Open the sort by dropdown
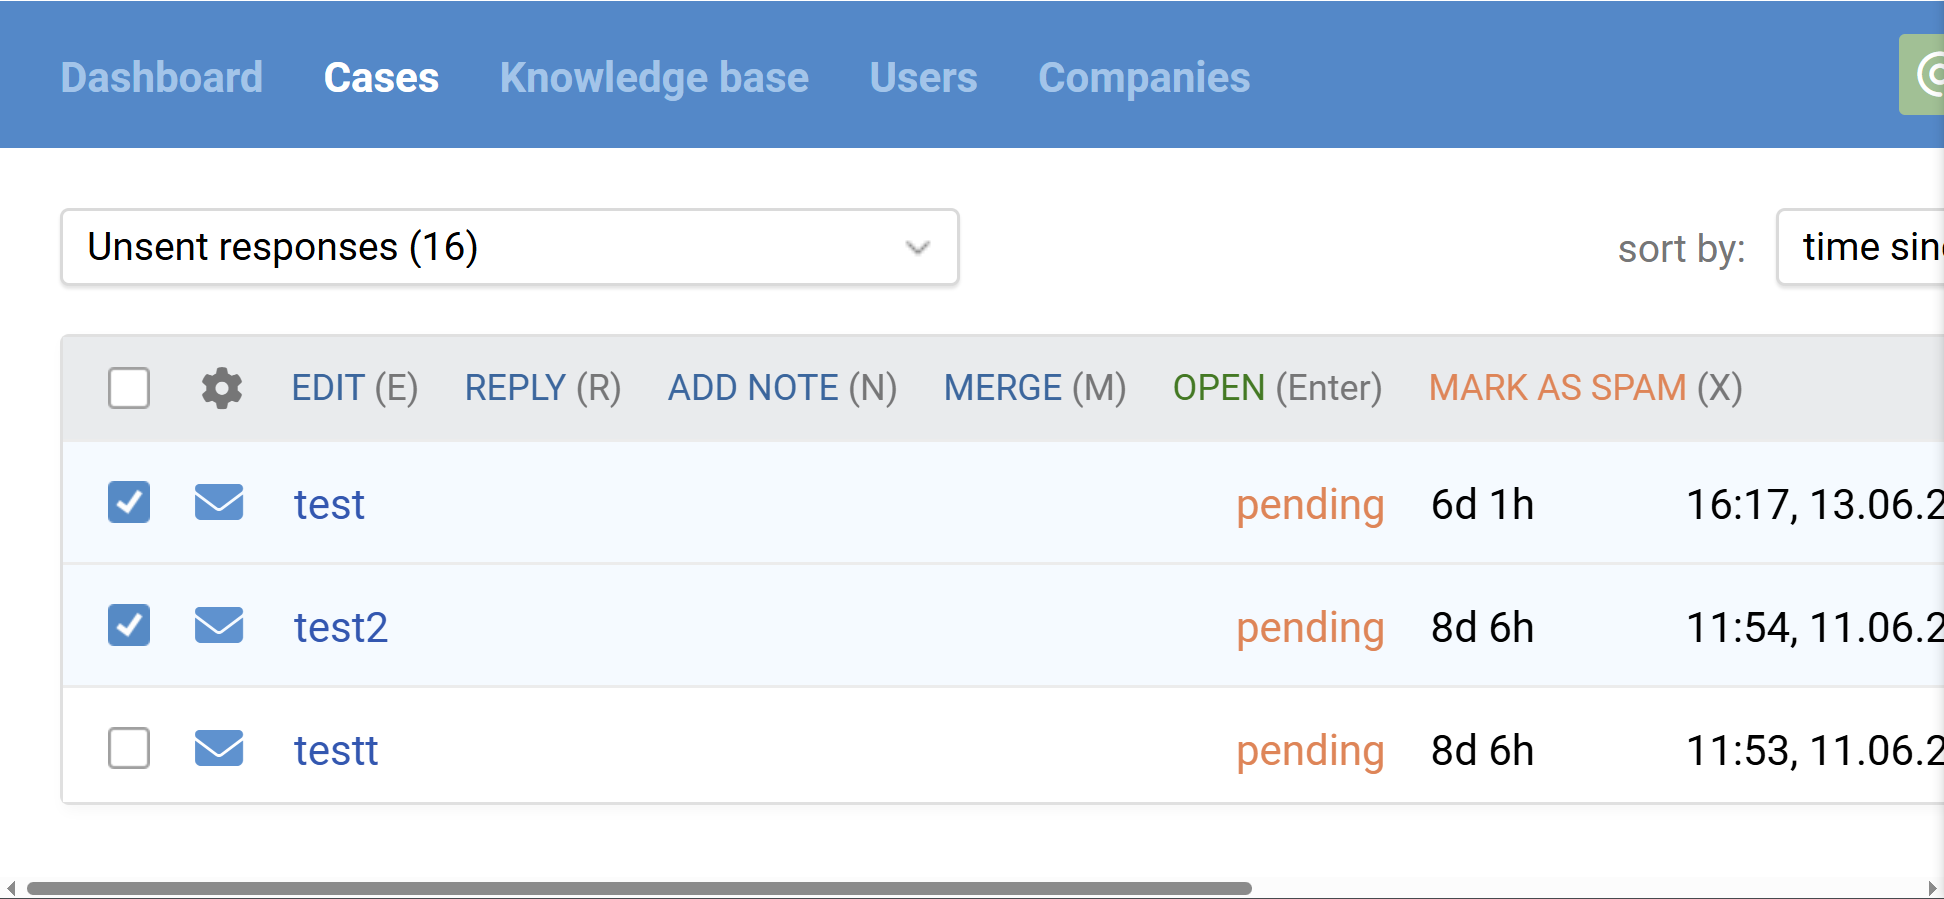Image resolution: width=1944 pixels, height=899 pixels. (x=1861, y=247)
